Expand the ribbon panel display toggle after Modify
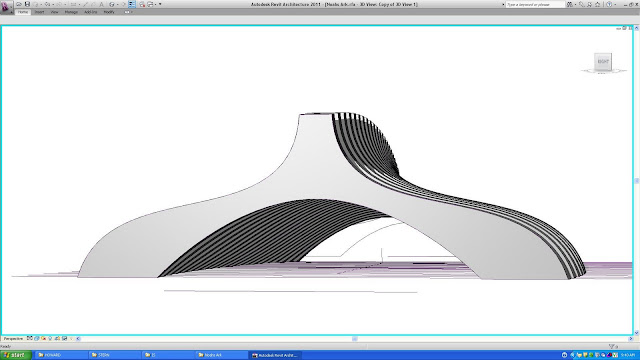The width and height of the screenshot is (640, 360). click(127, 12)
